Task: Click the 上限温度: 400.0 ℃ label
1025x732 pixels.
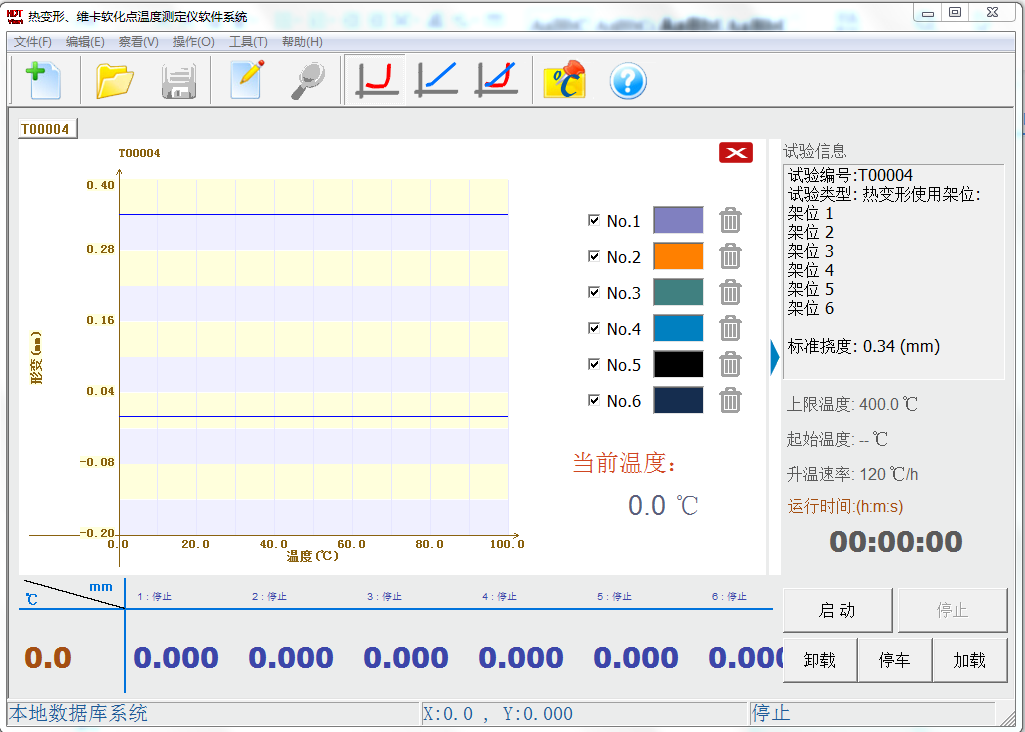Action: (x=852, y=405)
